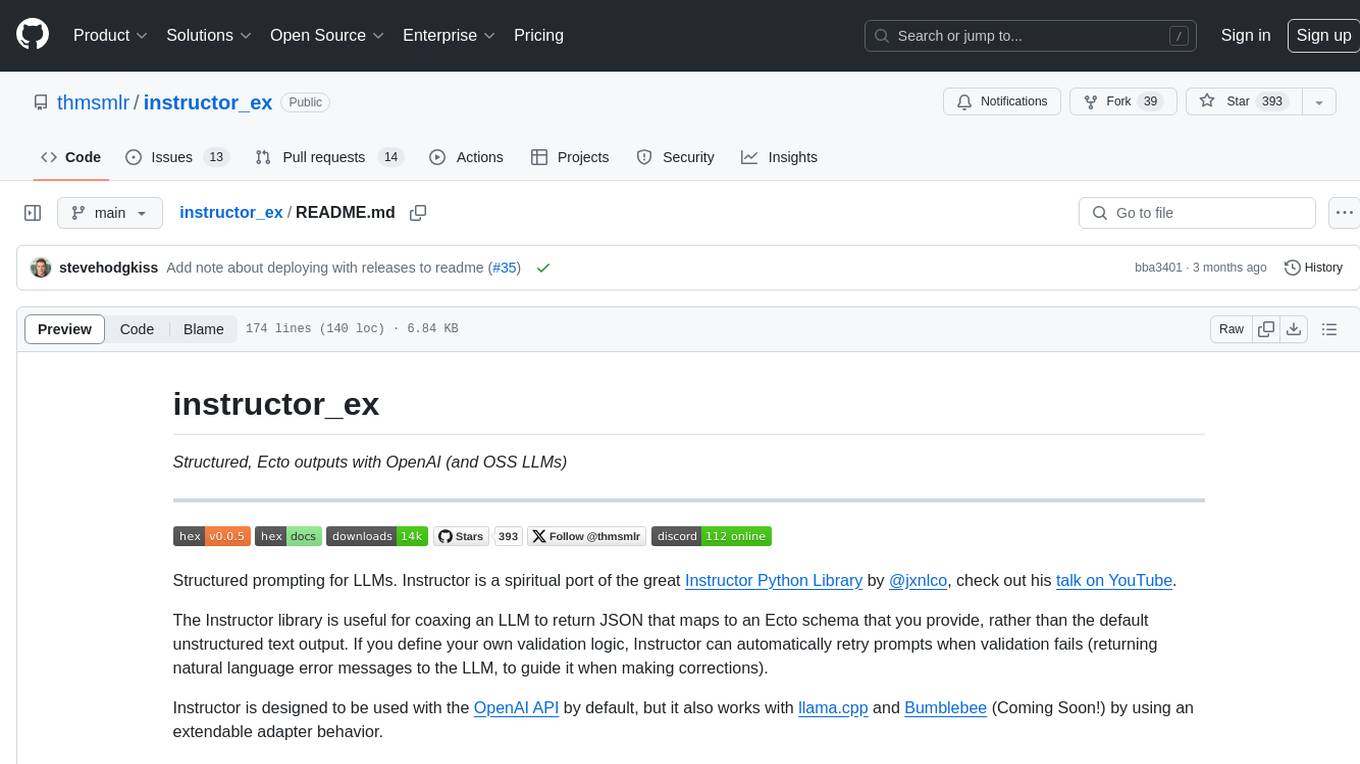Open the Bumblebee link

coord(946,708)
